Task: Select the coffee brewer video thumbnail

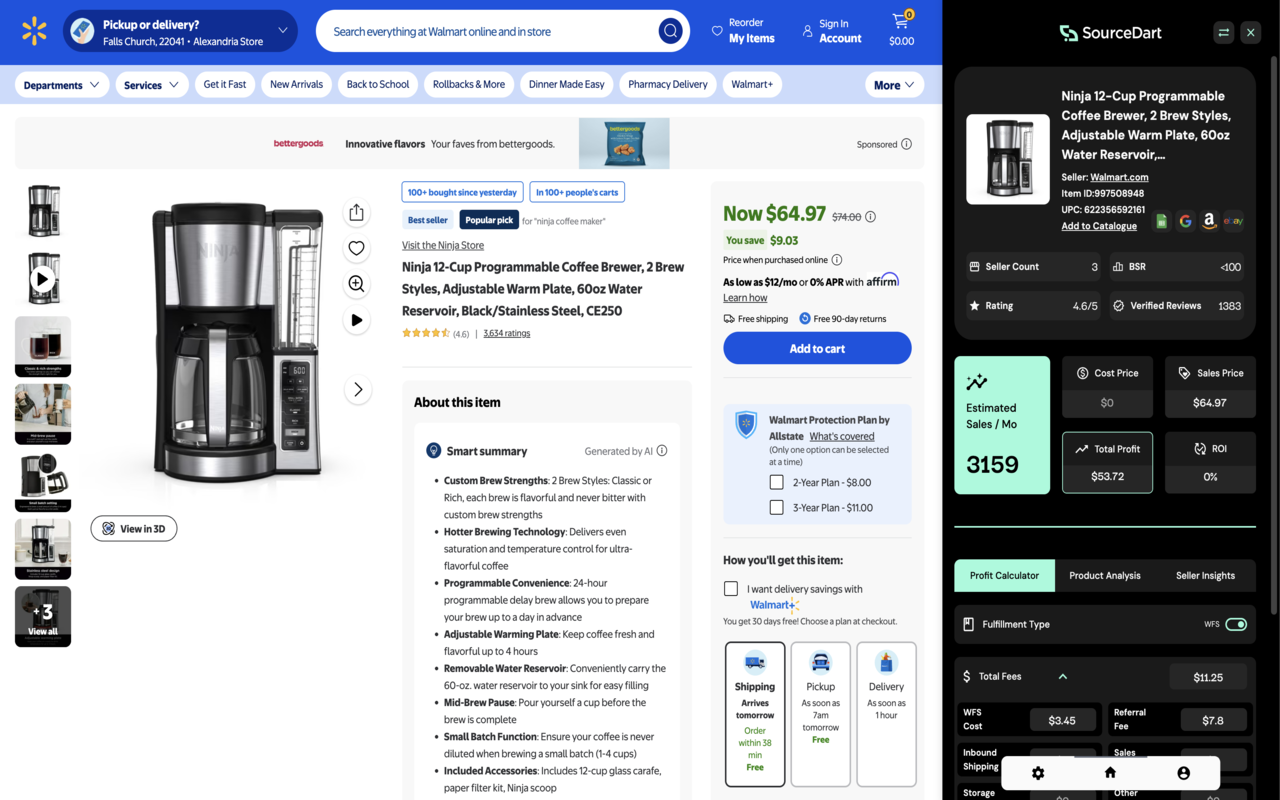Action: (42, 278)
